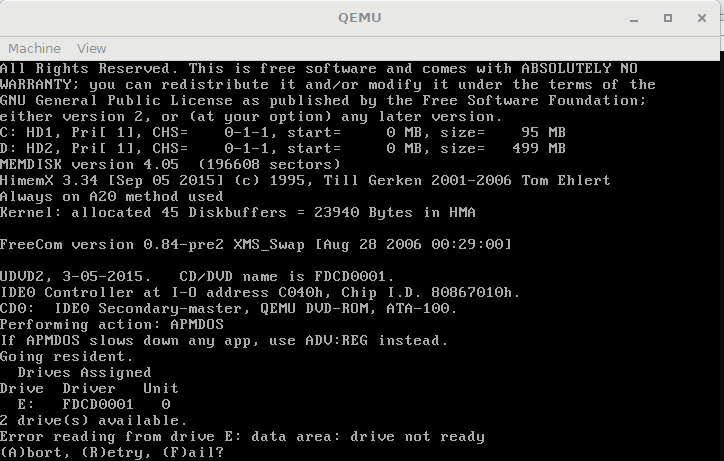Click the "Going resident." line
The height and width of the screenshot is (461, 724).
tap(66, 357)
